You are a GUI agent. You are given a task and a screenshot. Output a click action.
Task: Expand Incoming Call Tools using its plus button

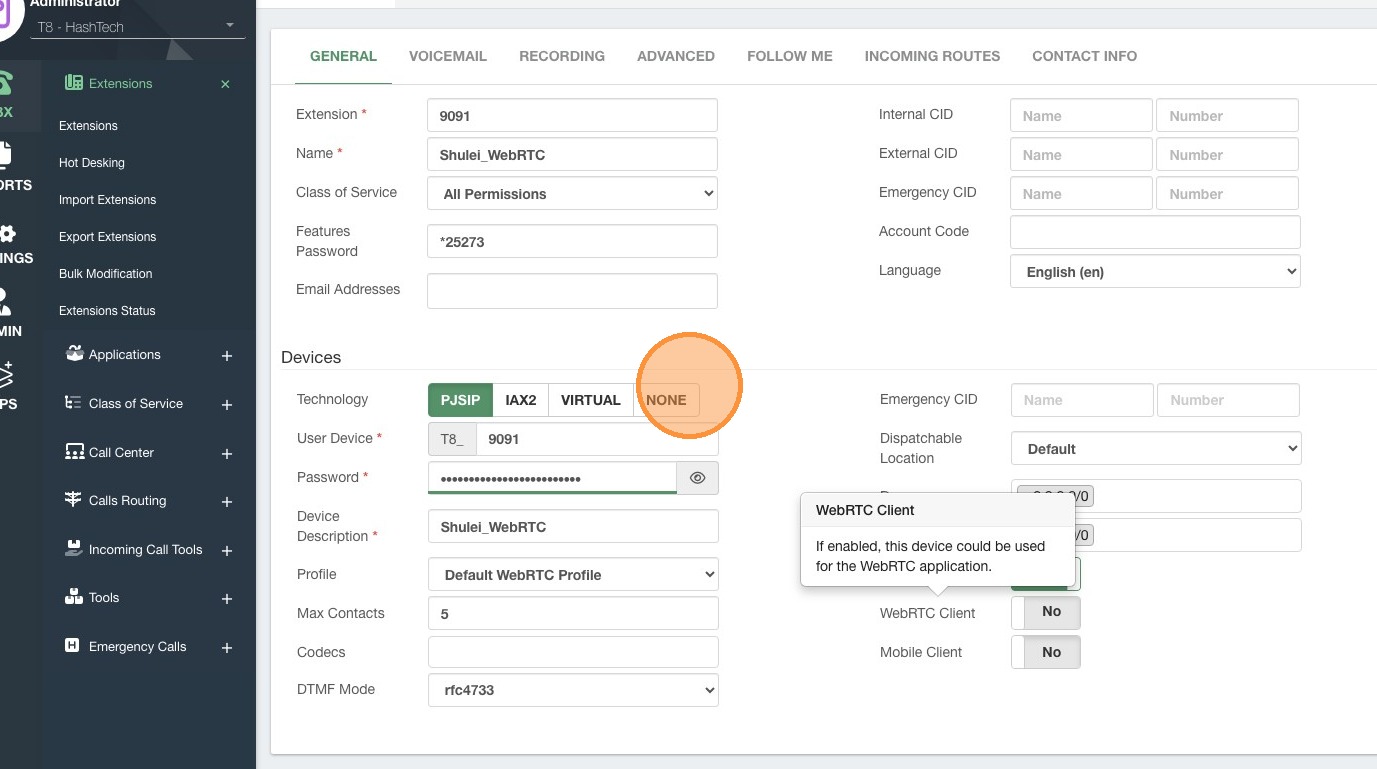click(227, 551)
